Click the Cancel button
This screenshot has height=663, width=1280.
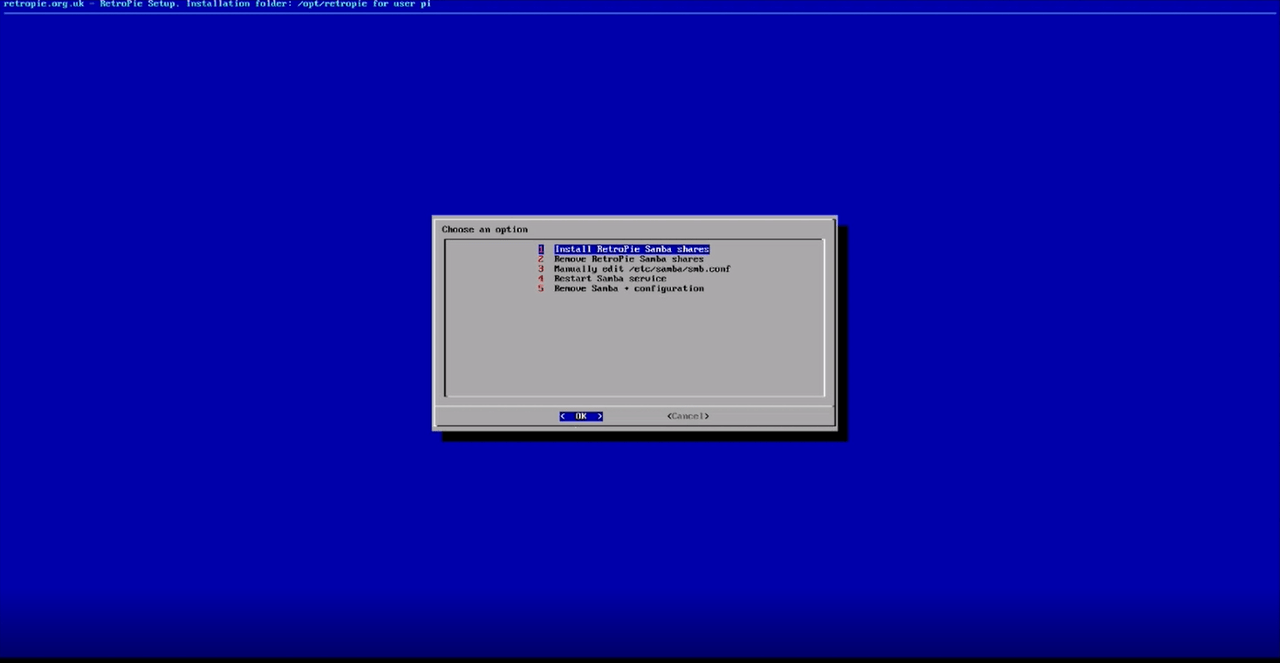tap(688, 416)
